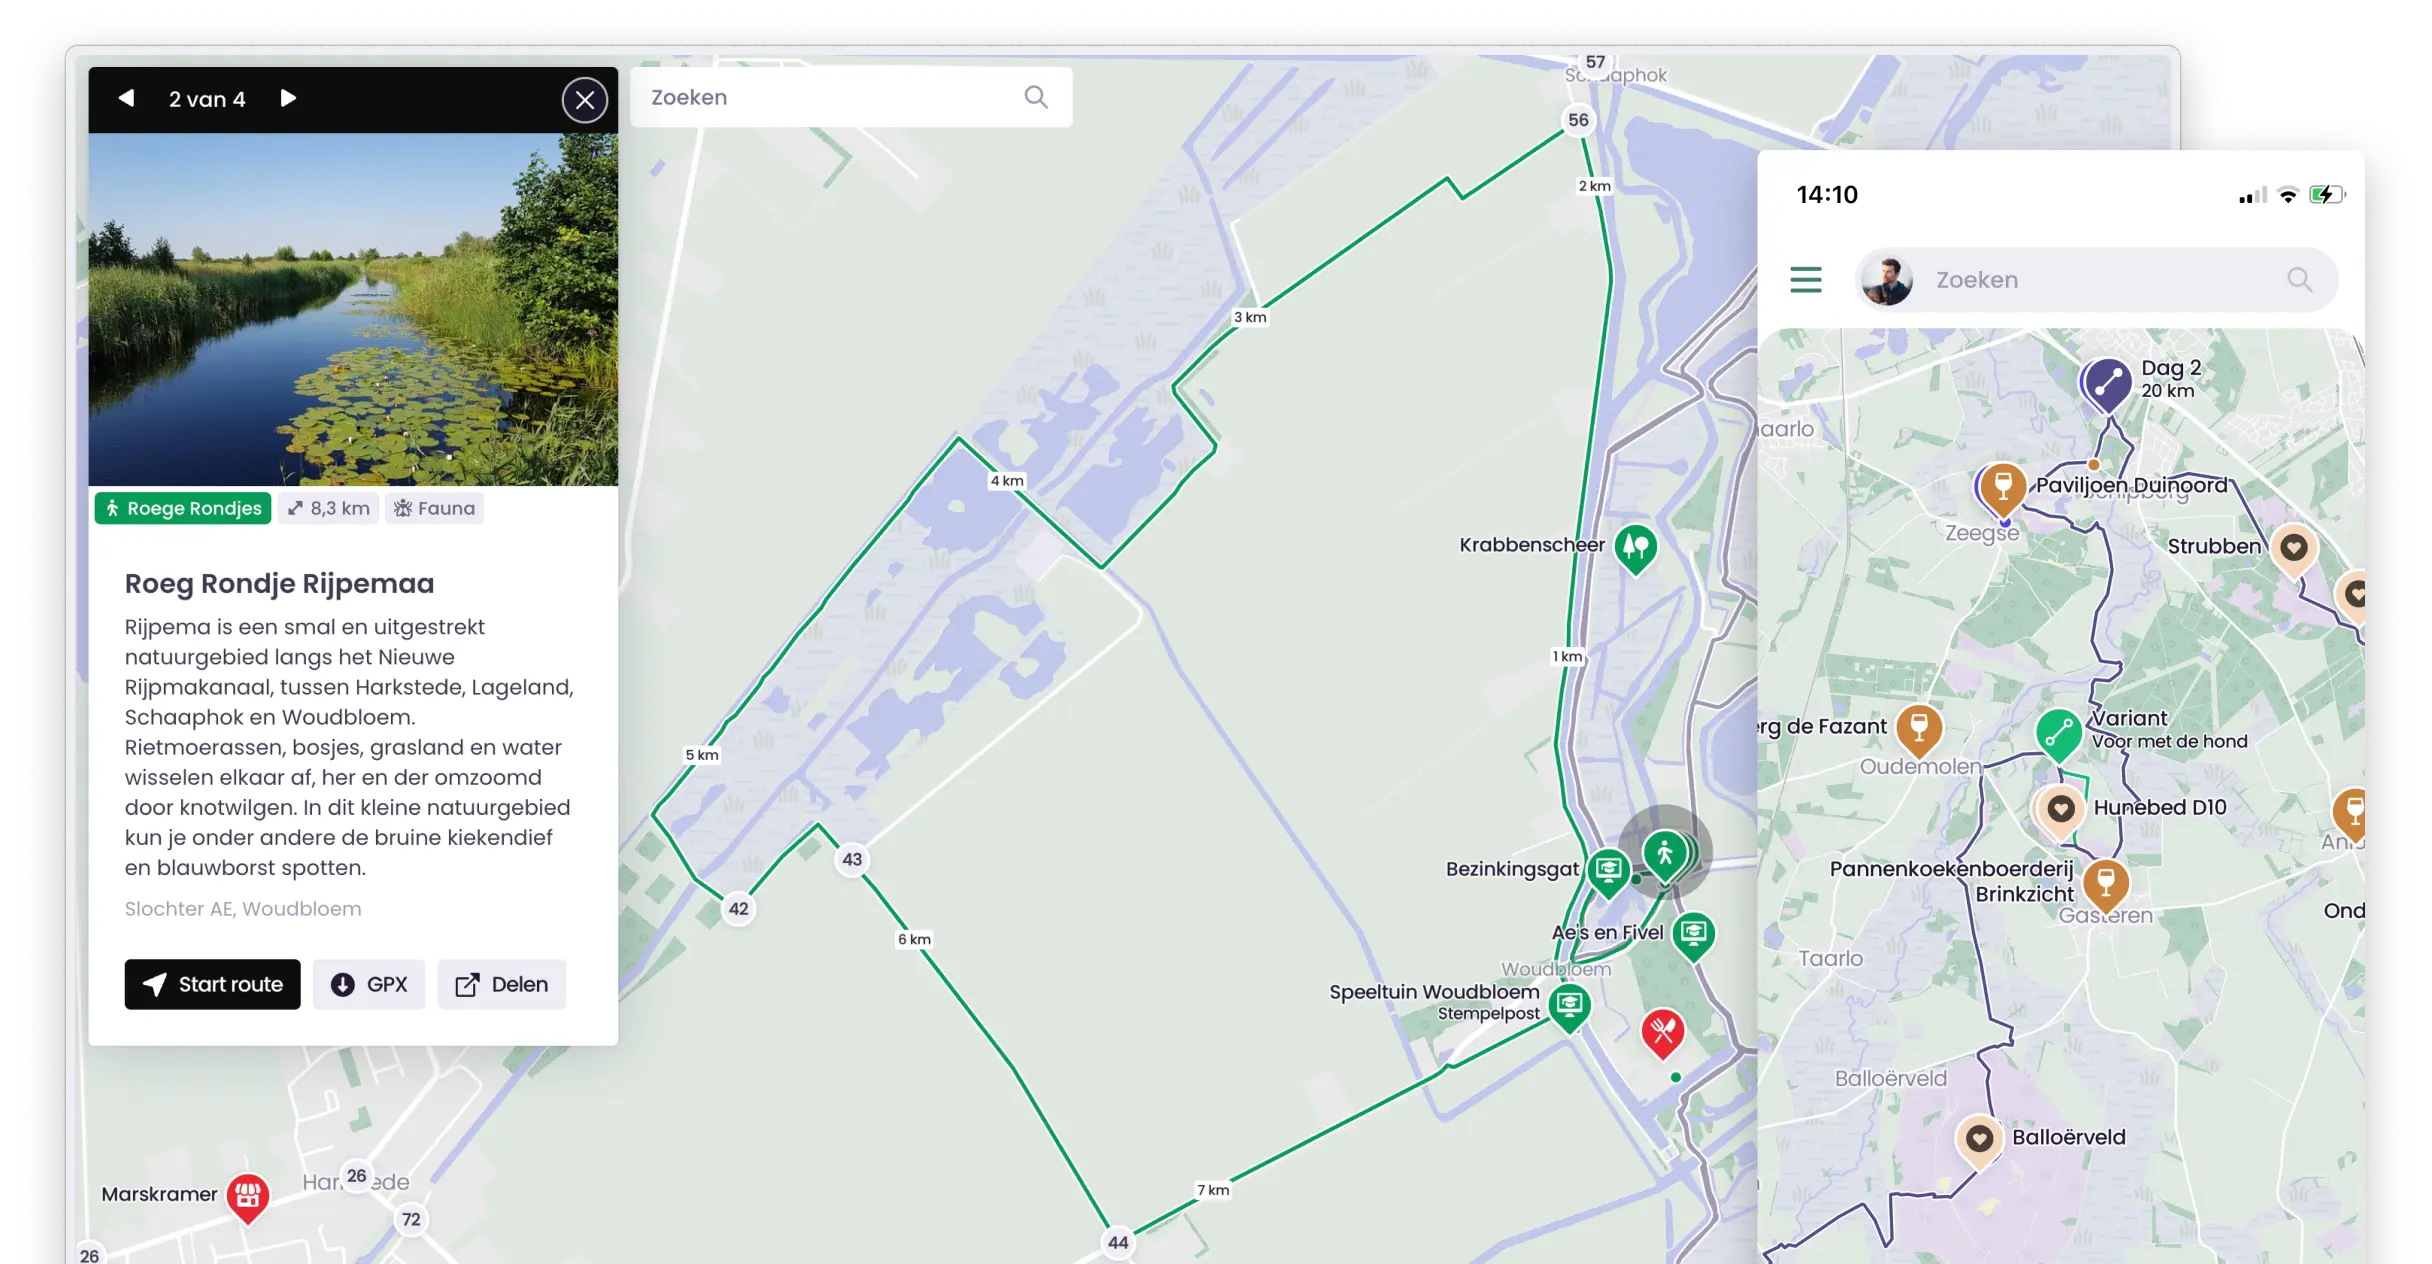Open the green Variant route marker
Screen dimensions: 2432x1264
2059,737
